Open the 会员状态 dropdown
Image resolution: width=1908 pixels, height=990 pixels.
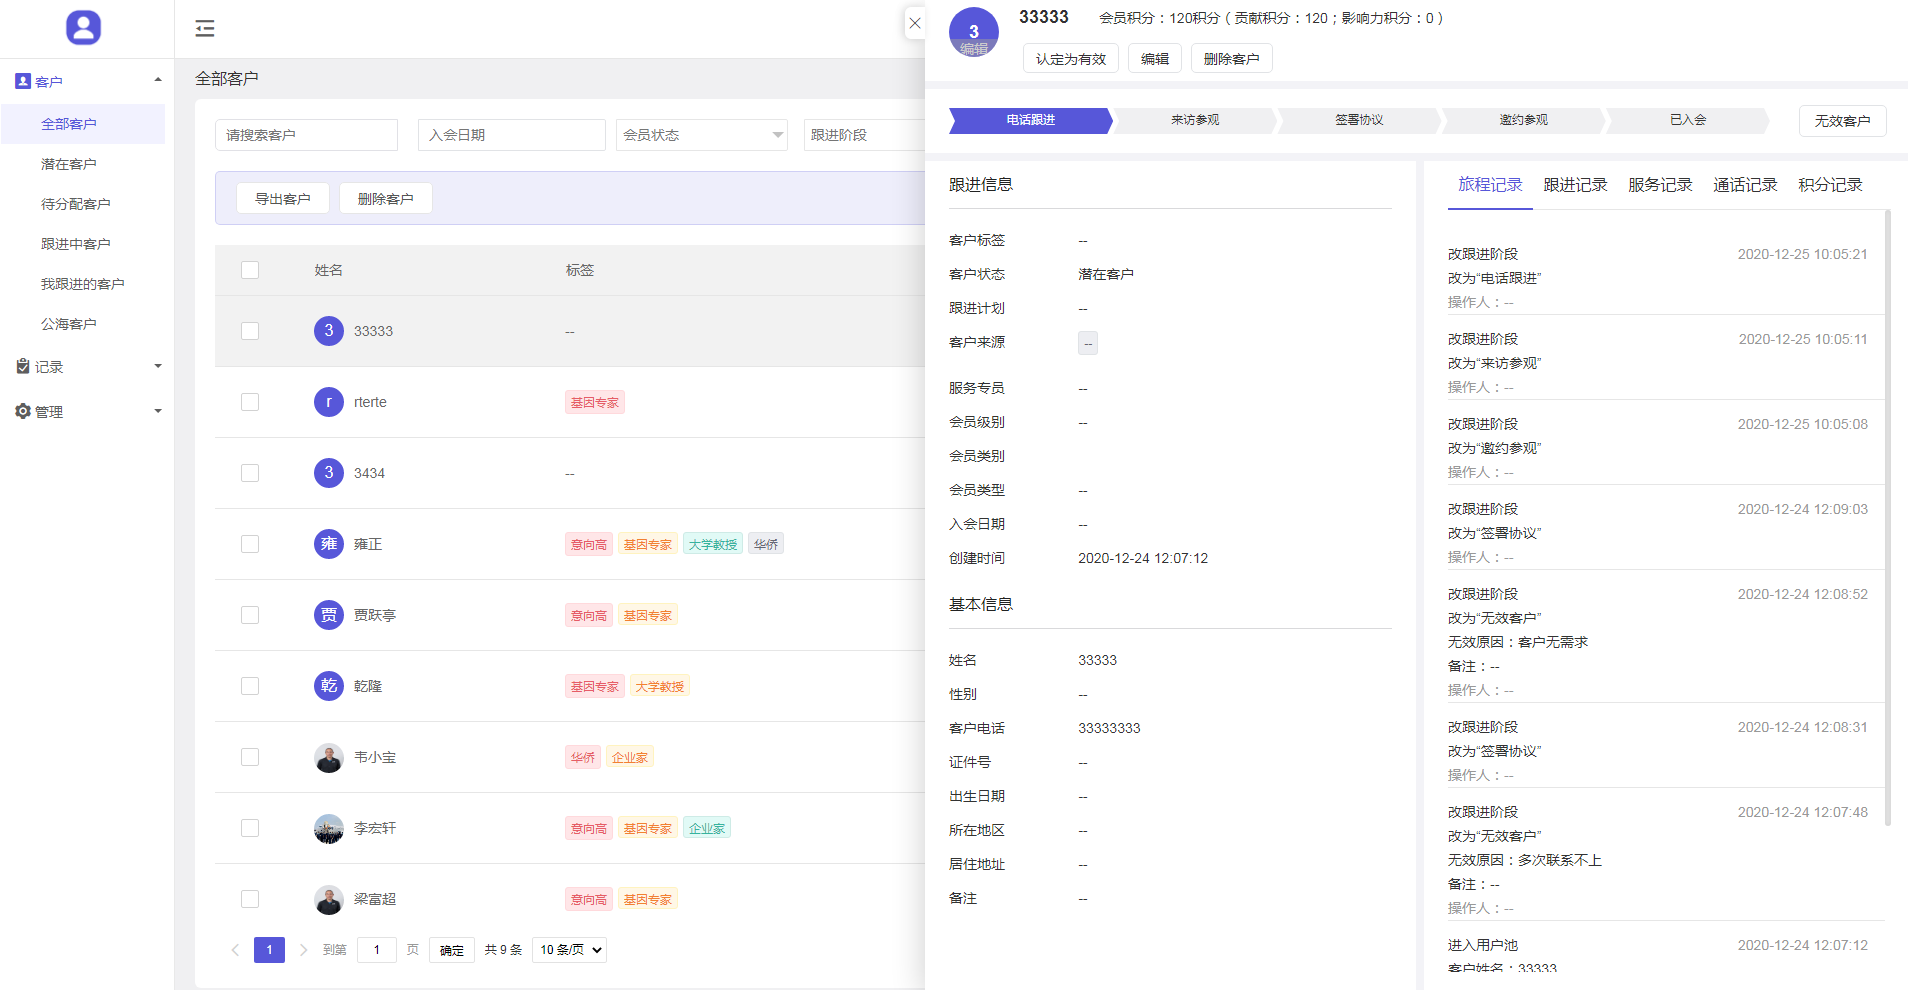click(701, 135)
